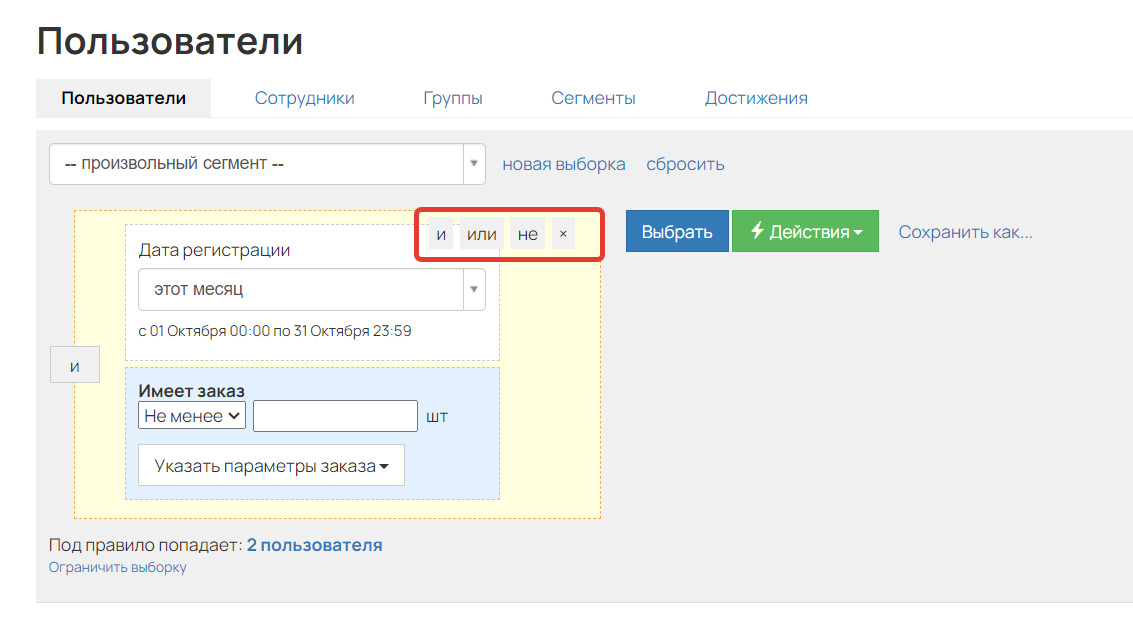The width and height of the screenshot is (1133, 620).
Task: Open the green Действия dropdown button
Action: (x=805, y=231)
